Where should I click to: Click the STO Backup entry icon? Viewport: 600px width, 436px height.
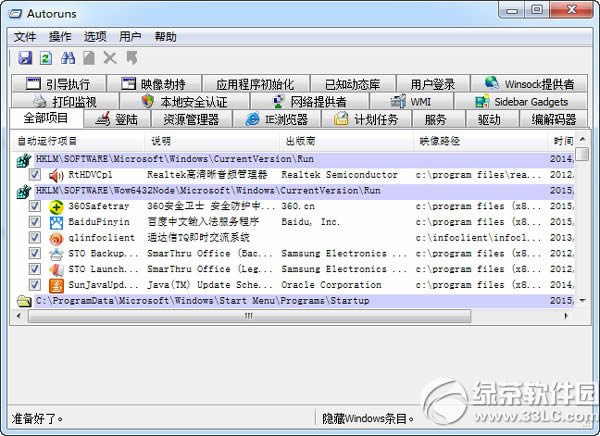[56, 254]
